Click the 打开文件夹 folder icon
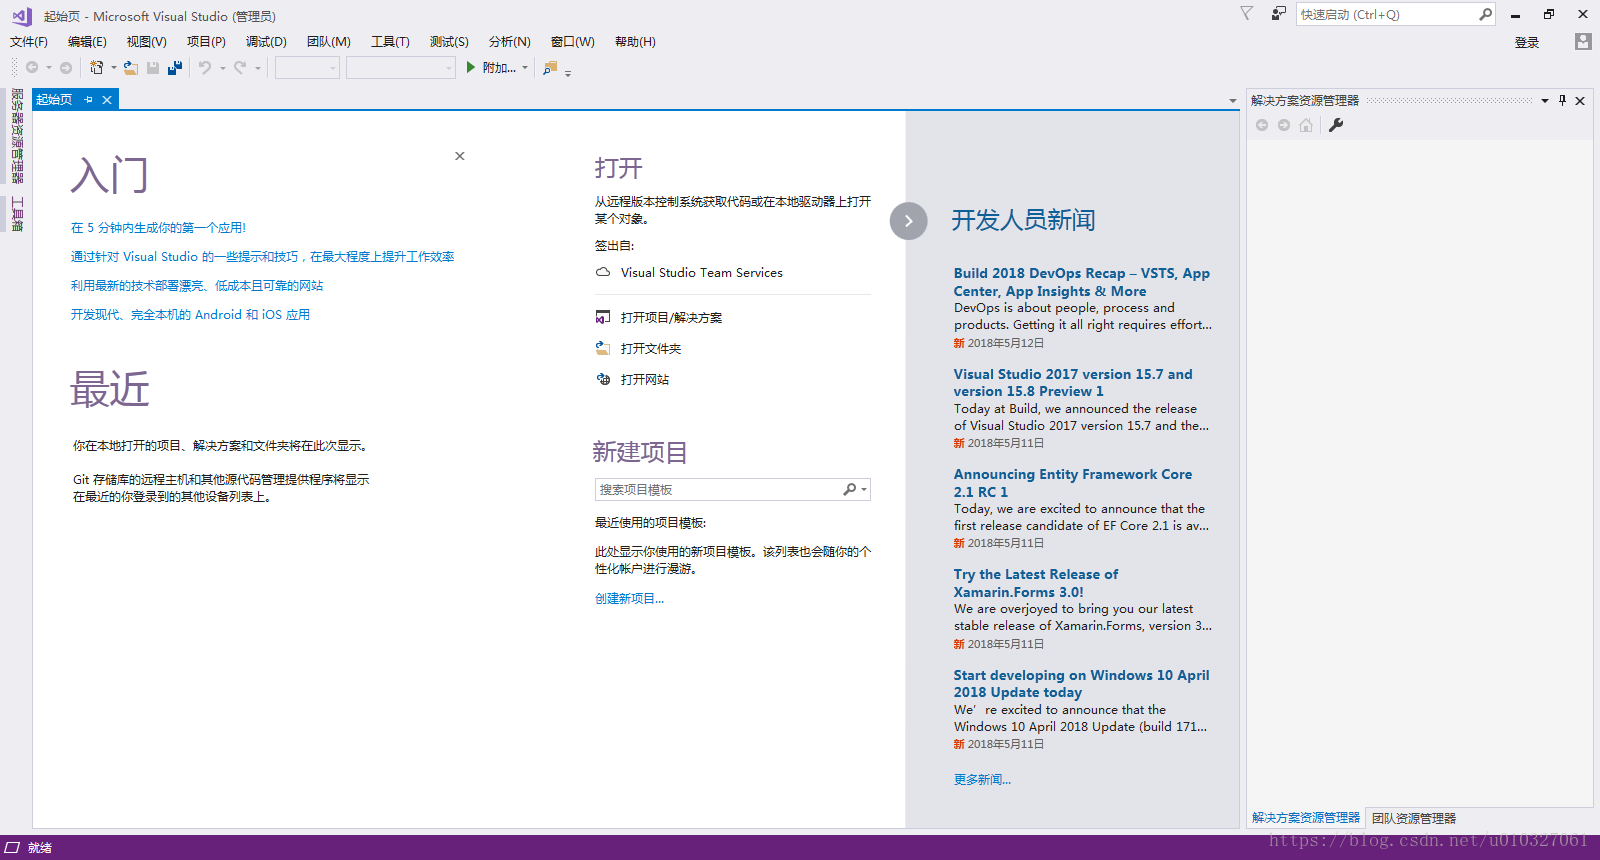This screenshot has width=1600, height=860. point(603,348)
